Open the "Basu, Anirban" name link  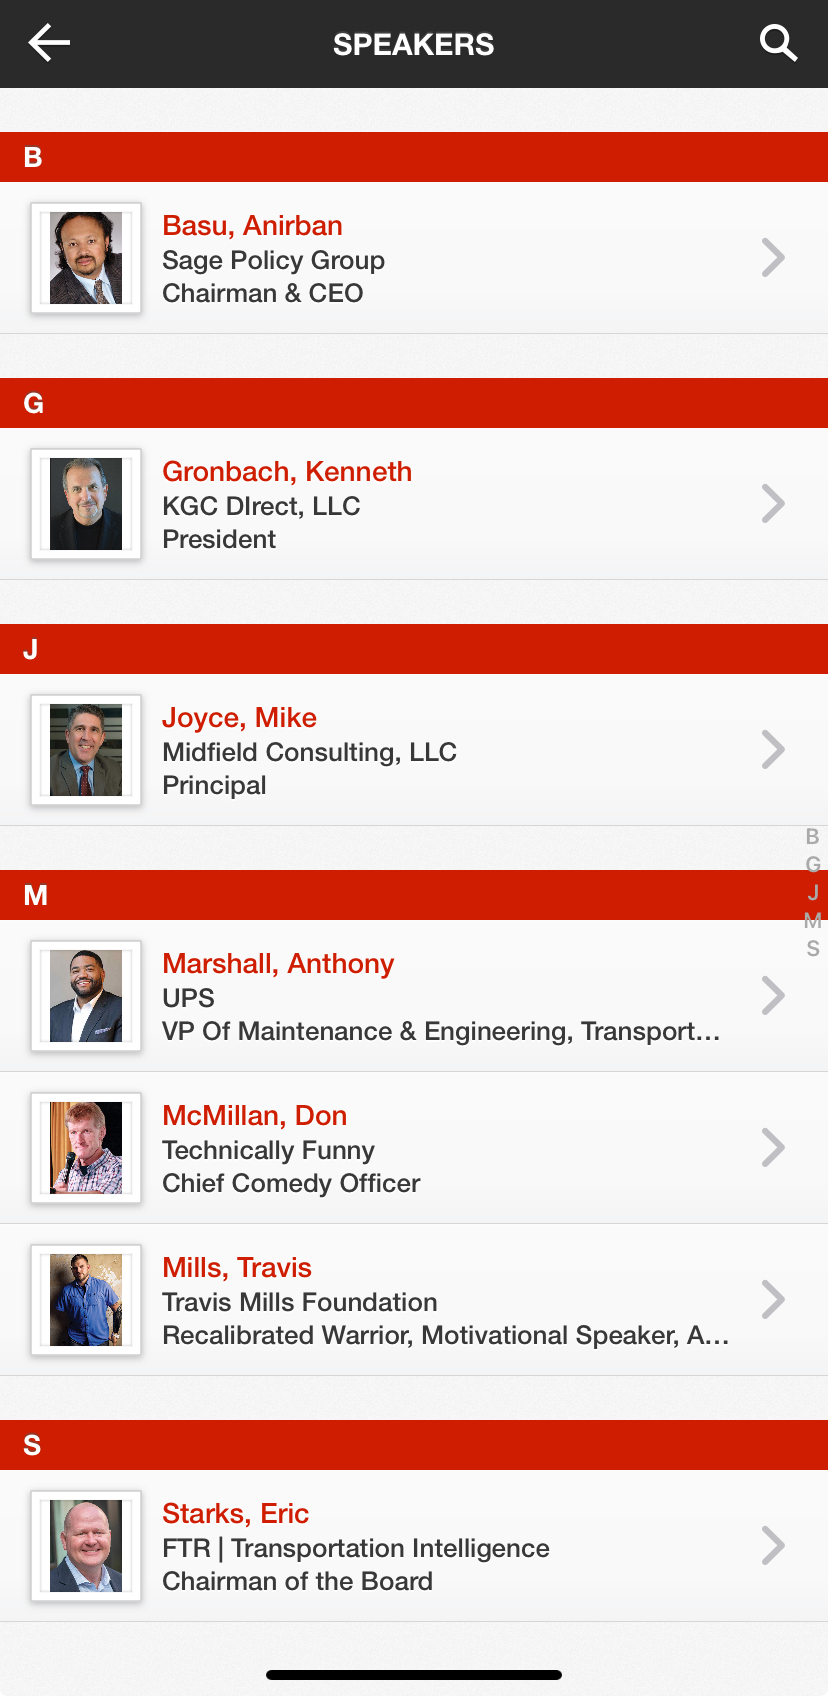pyautogui.click(x=252, y=226)
